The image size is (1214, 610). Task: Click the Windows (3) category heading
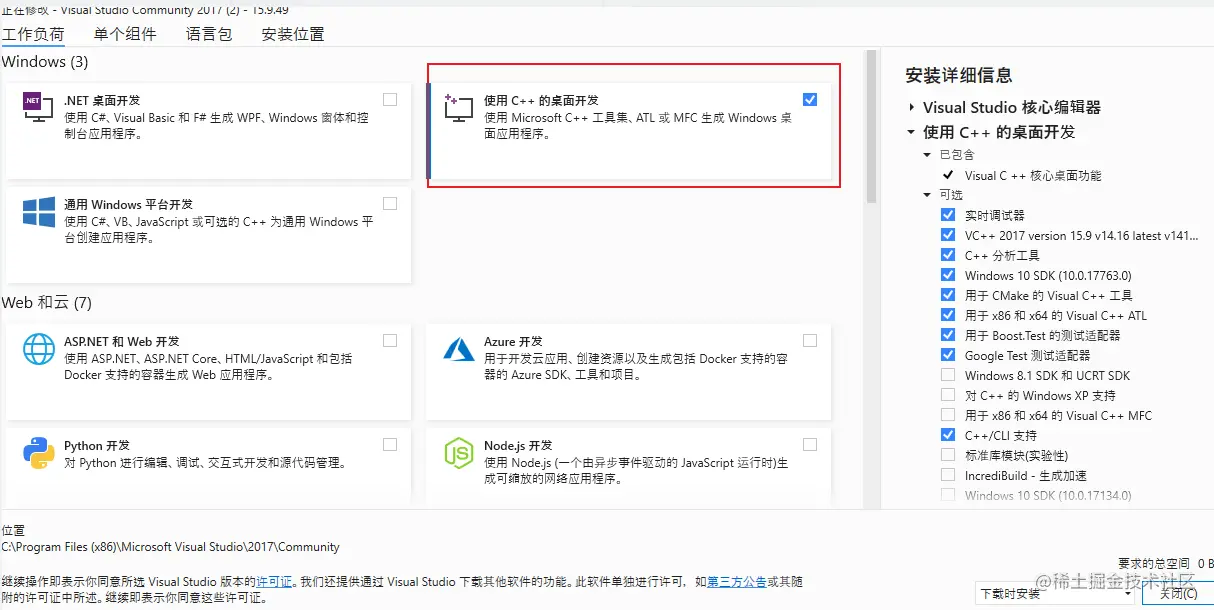45,62
